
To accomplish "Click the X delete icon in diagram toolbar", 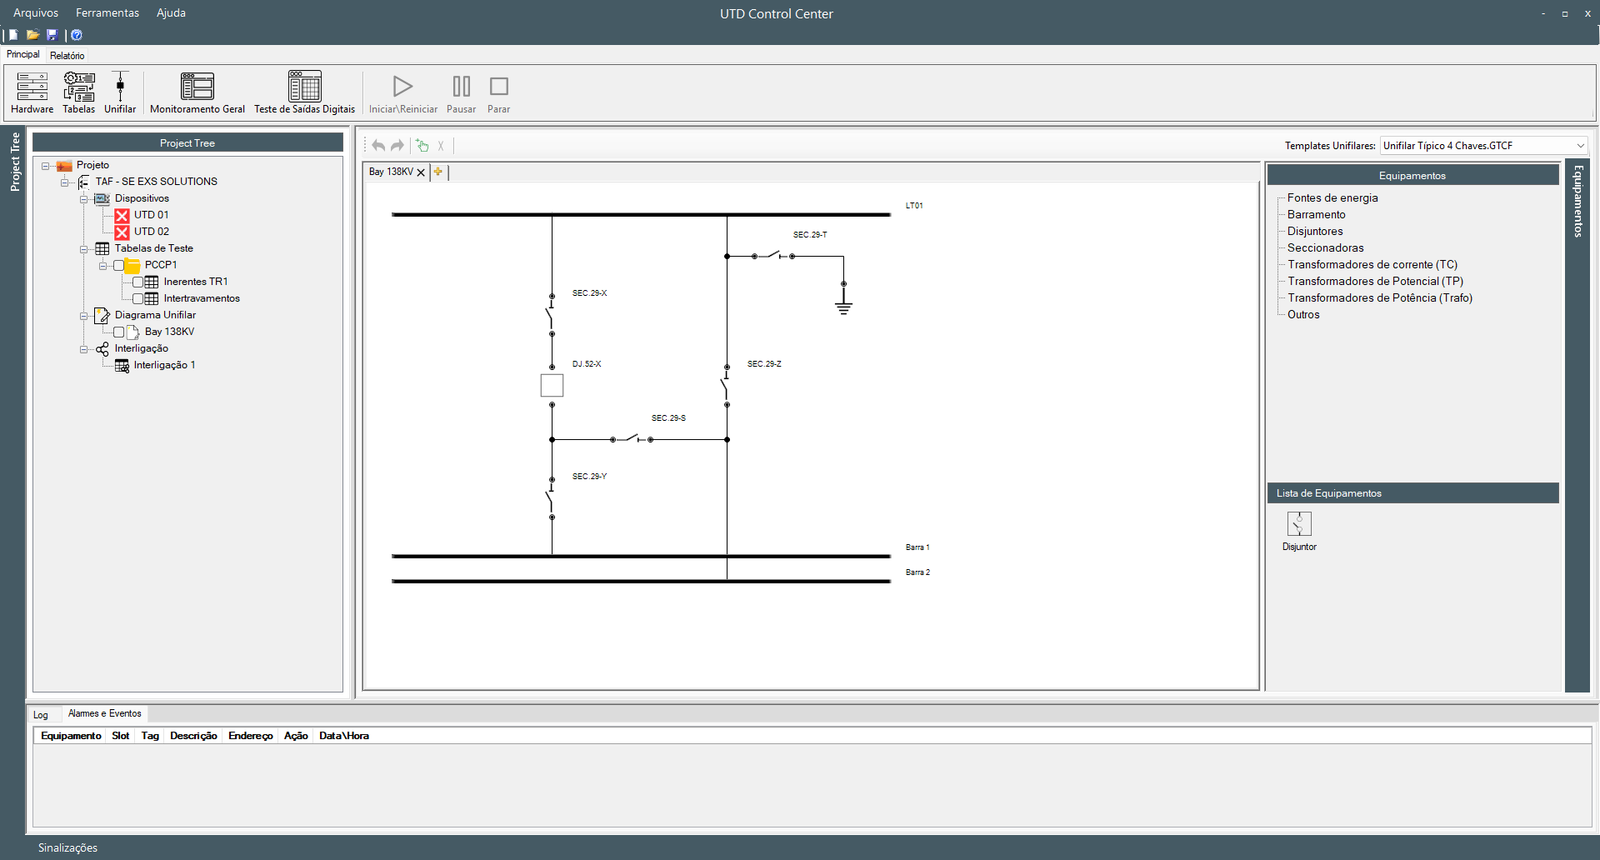I will [x=440, y=146].
